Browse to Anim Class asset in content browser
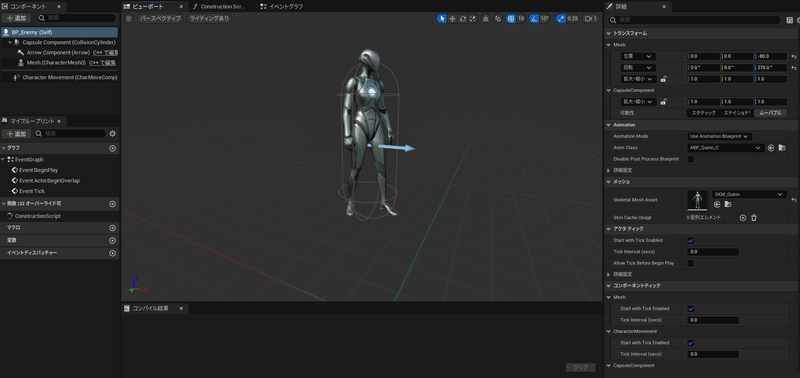 pyautogui.click(x=782, y=148)
